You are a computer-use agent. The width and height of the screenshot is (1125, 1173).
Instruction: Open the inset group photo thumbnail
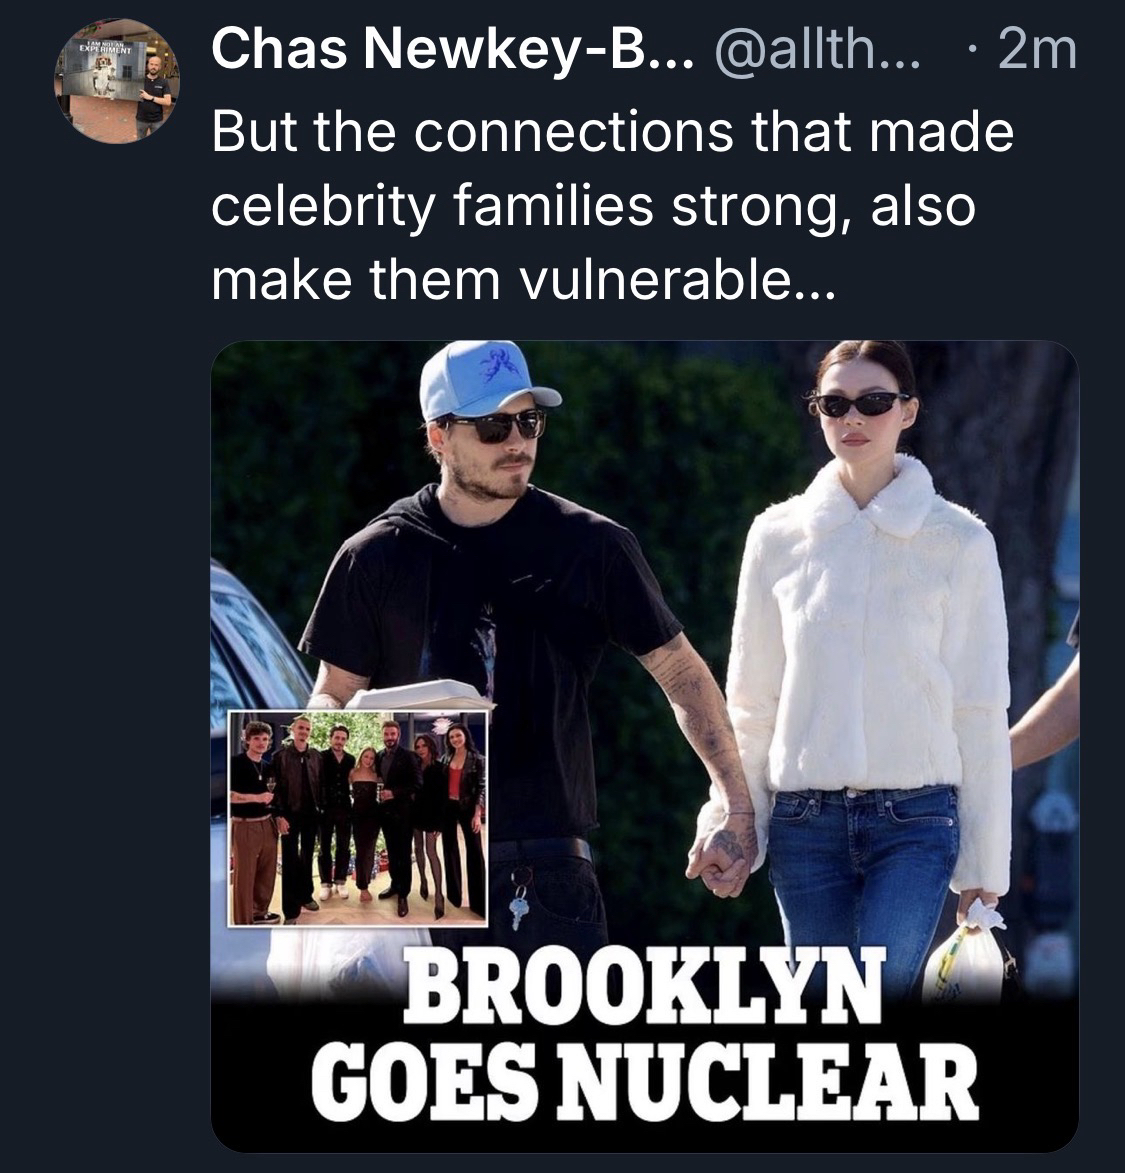point(358,818)
